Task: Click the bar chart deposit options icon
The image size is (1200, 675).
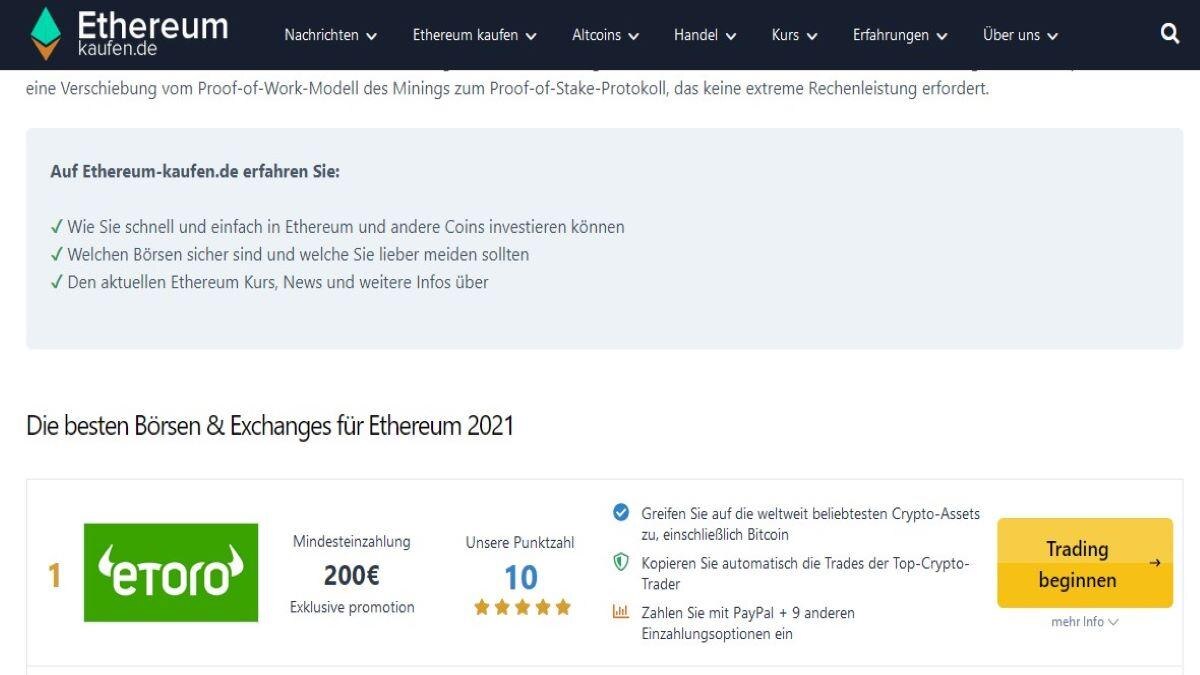Action: pyautogui.click(x=621, y=611)
